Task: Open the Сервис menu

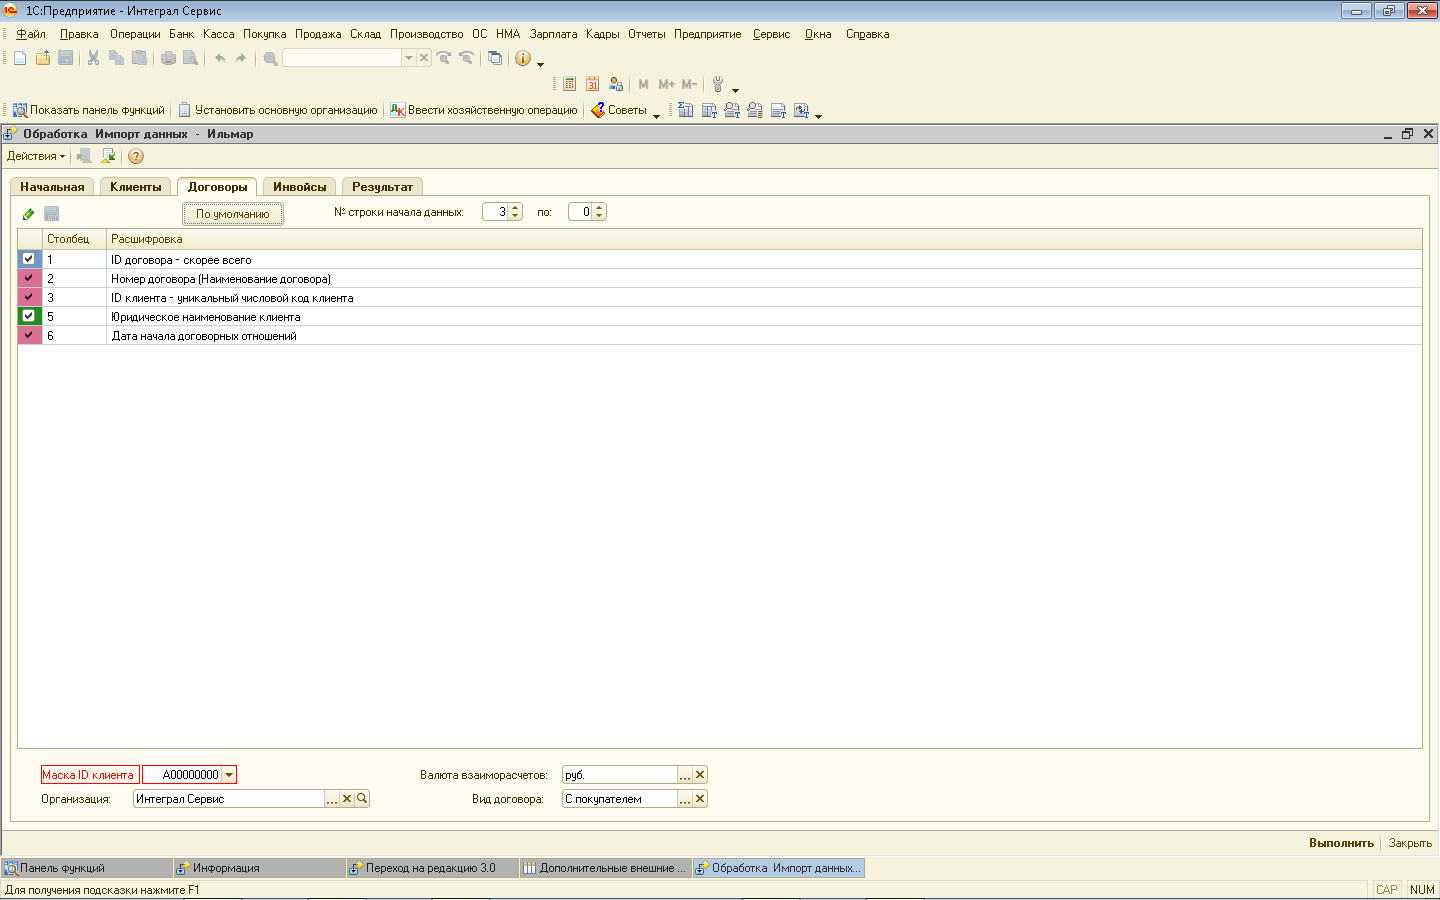Action: coord(771,34)
